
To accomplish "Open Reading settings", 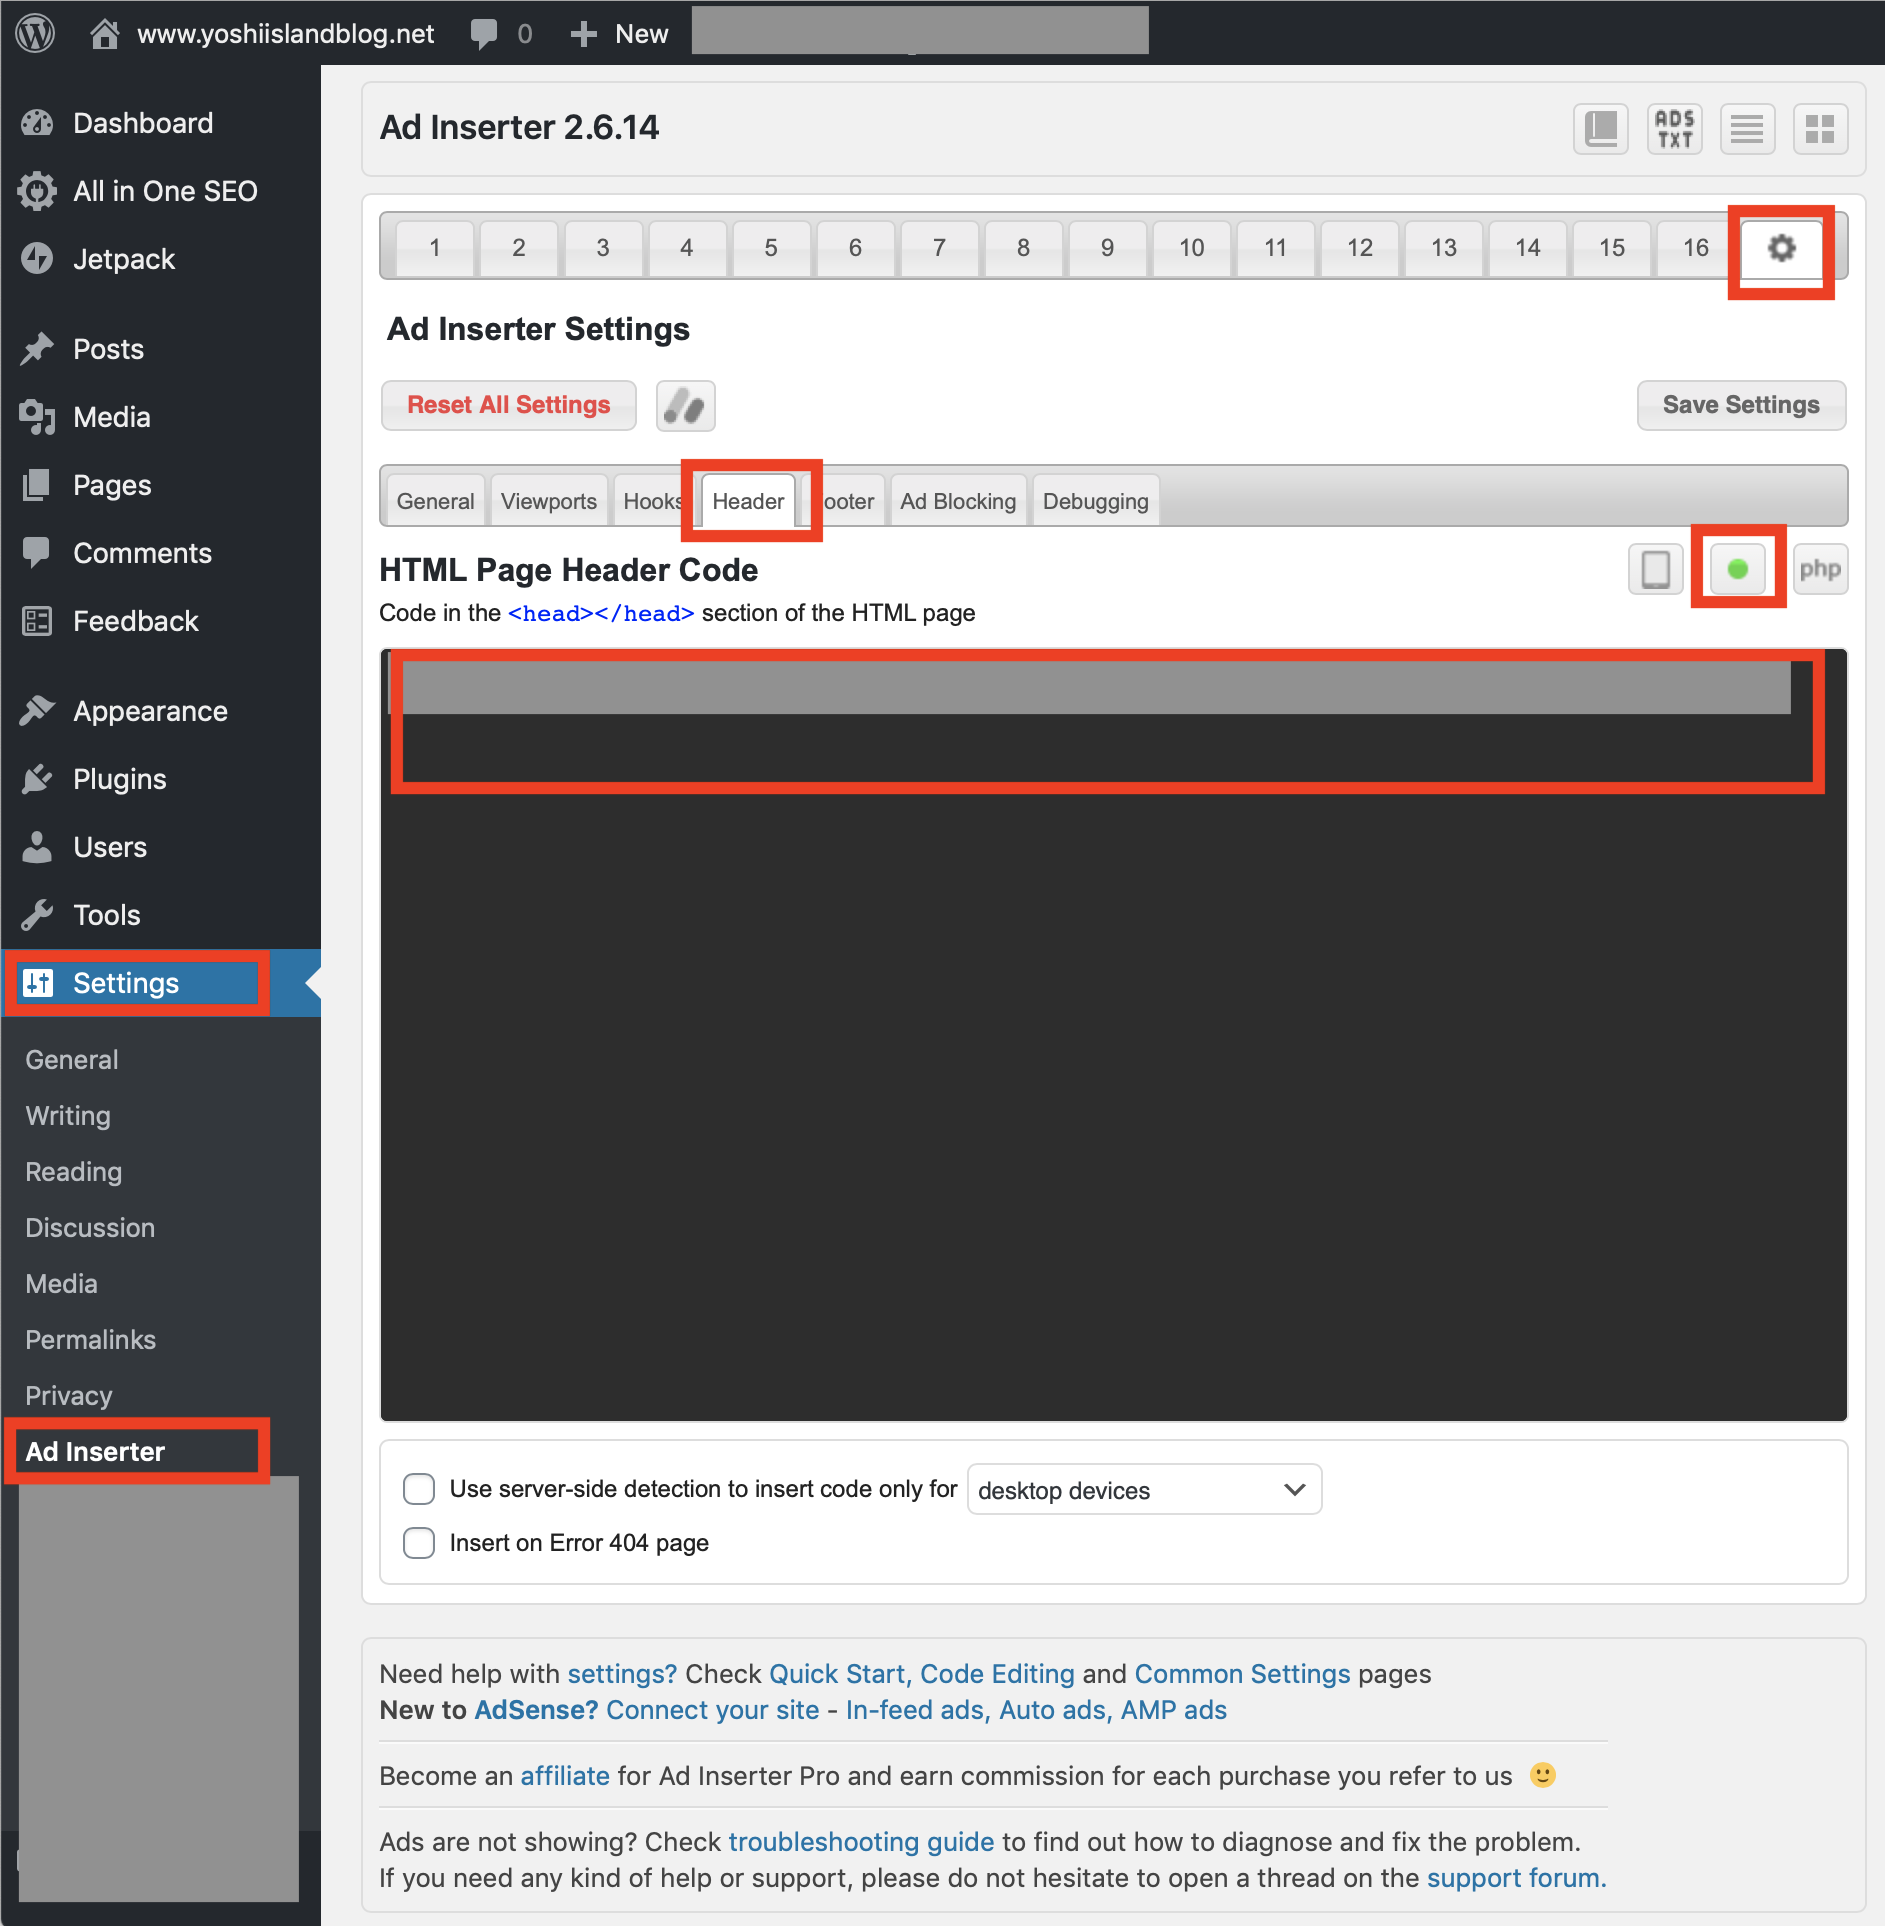I will (74, 1172).
